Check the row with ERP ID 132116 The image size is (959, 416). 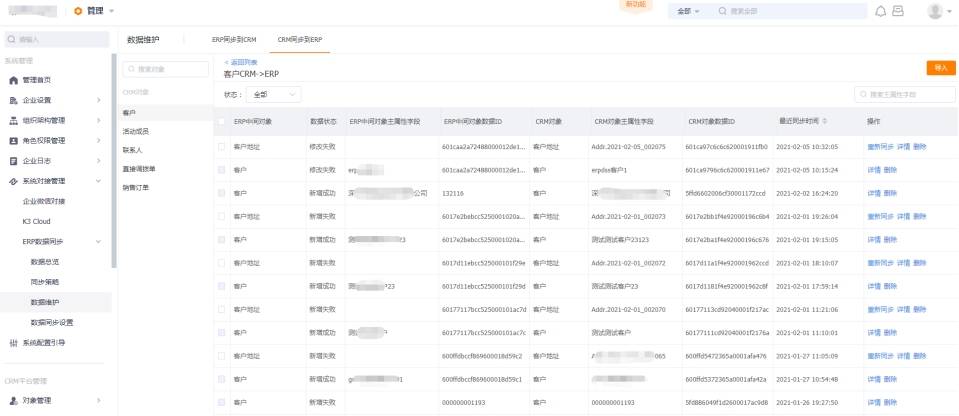point(221,193)
